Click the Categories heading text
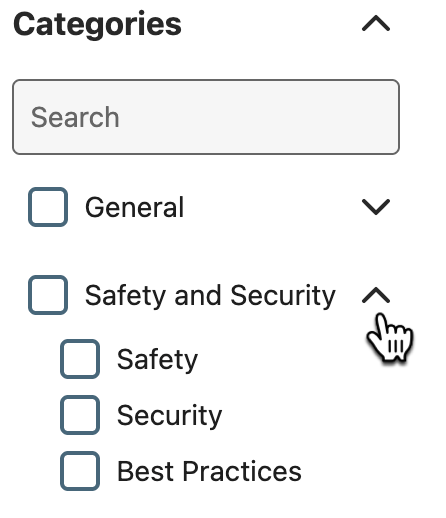This screenshot has height=518, width=446. click(97, 25)
